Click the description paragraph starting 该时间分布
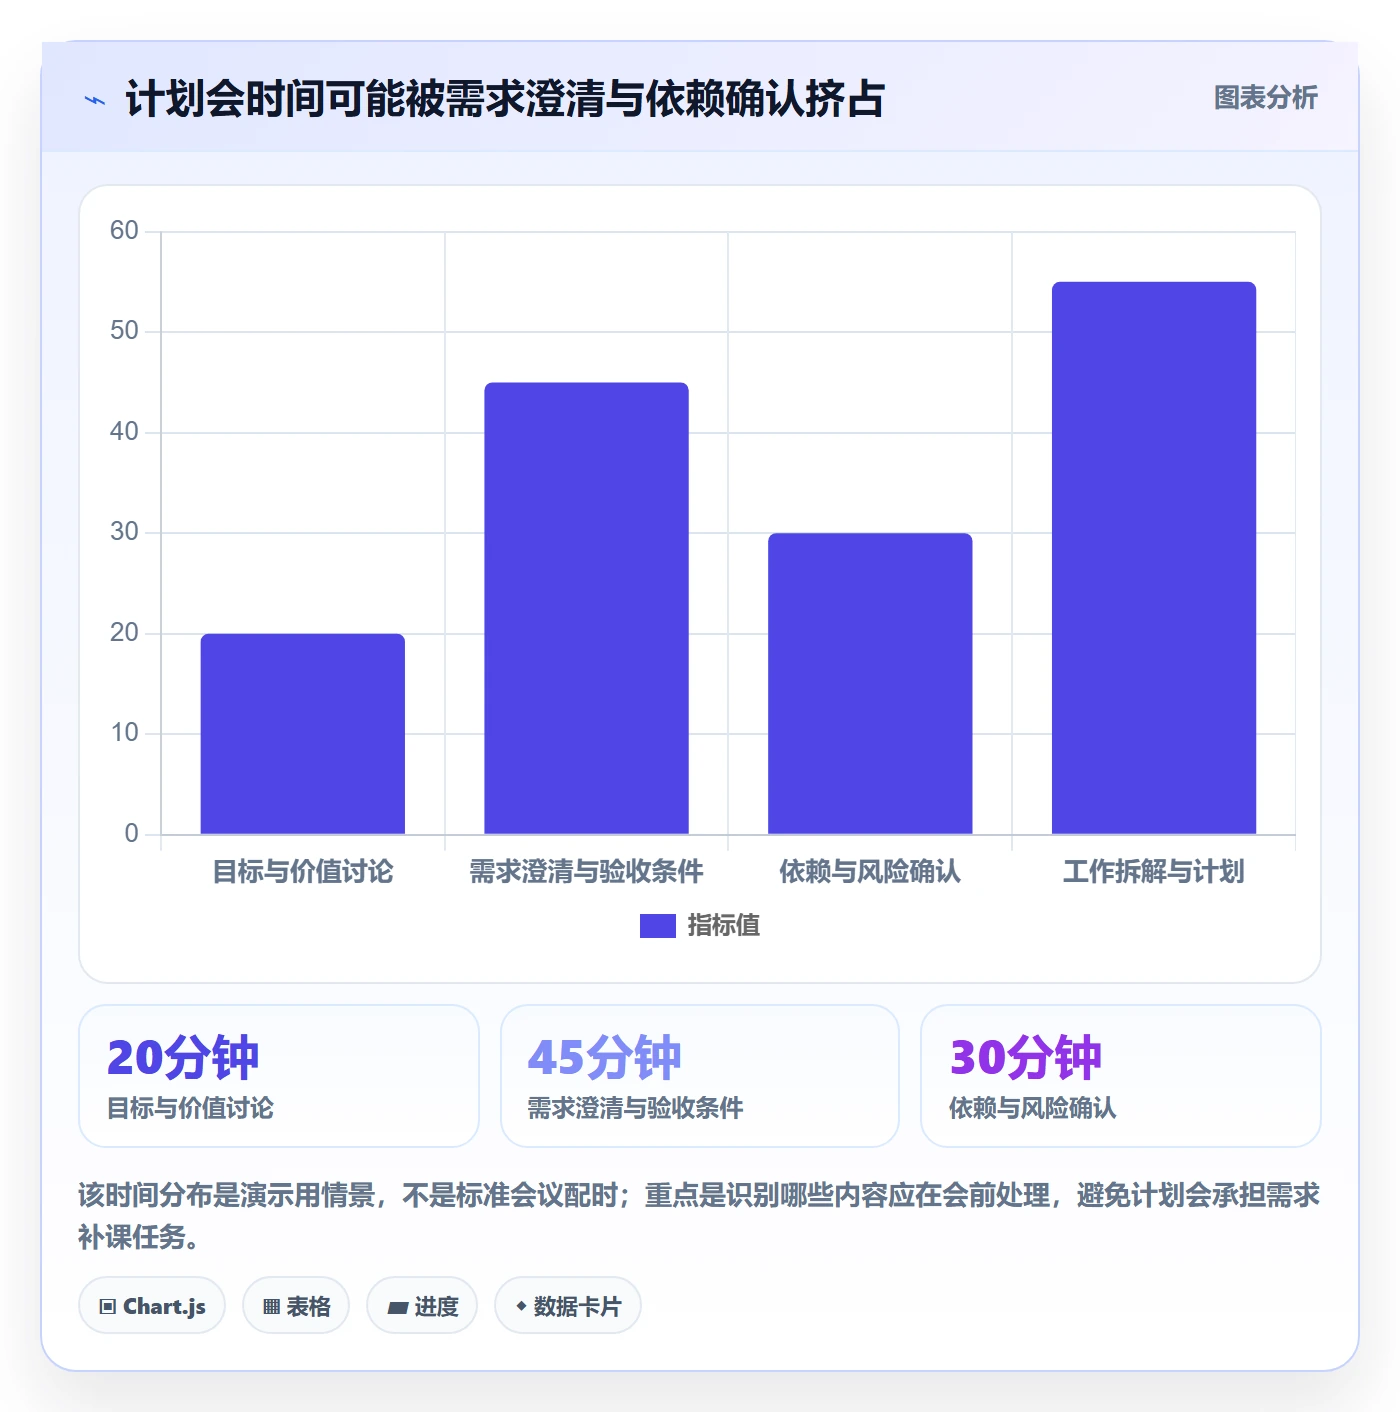This screenshot has height=1412, width=1400. 699,1216
